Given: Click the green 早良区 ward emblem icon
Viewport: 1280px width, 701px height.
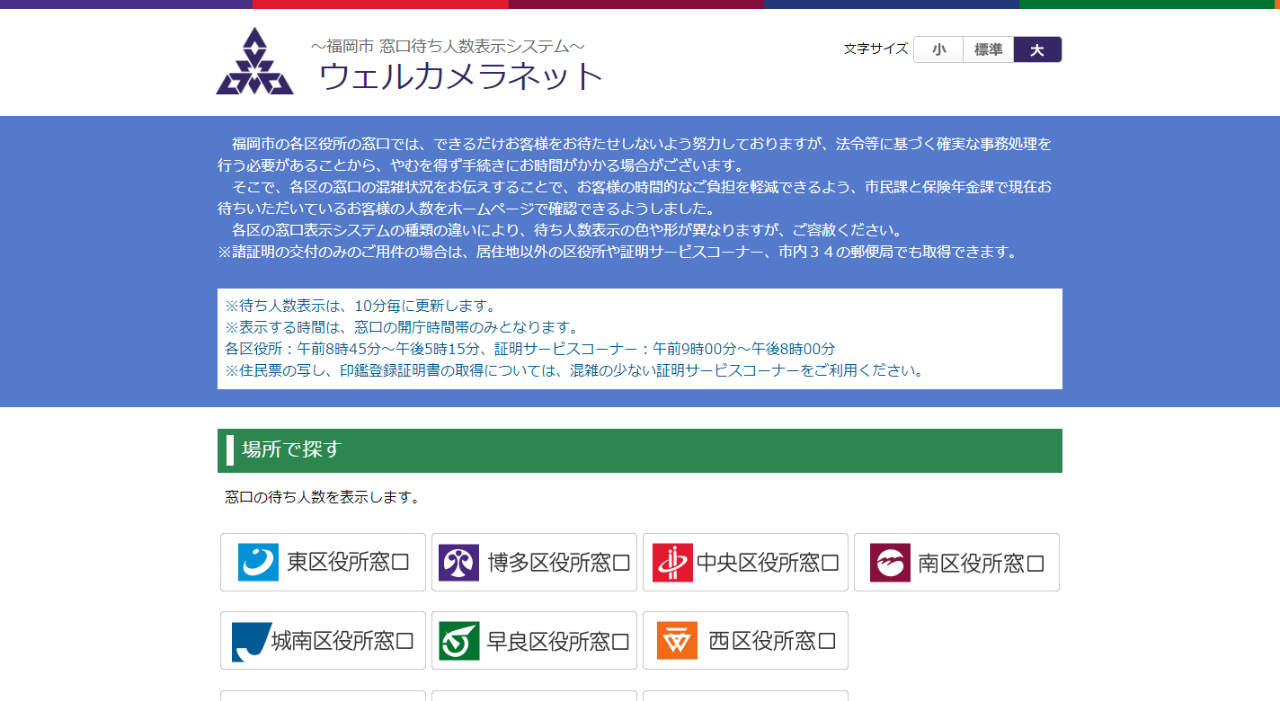Looking at the screenshot, I should [x=459, y=641].
